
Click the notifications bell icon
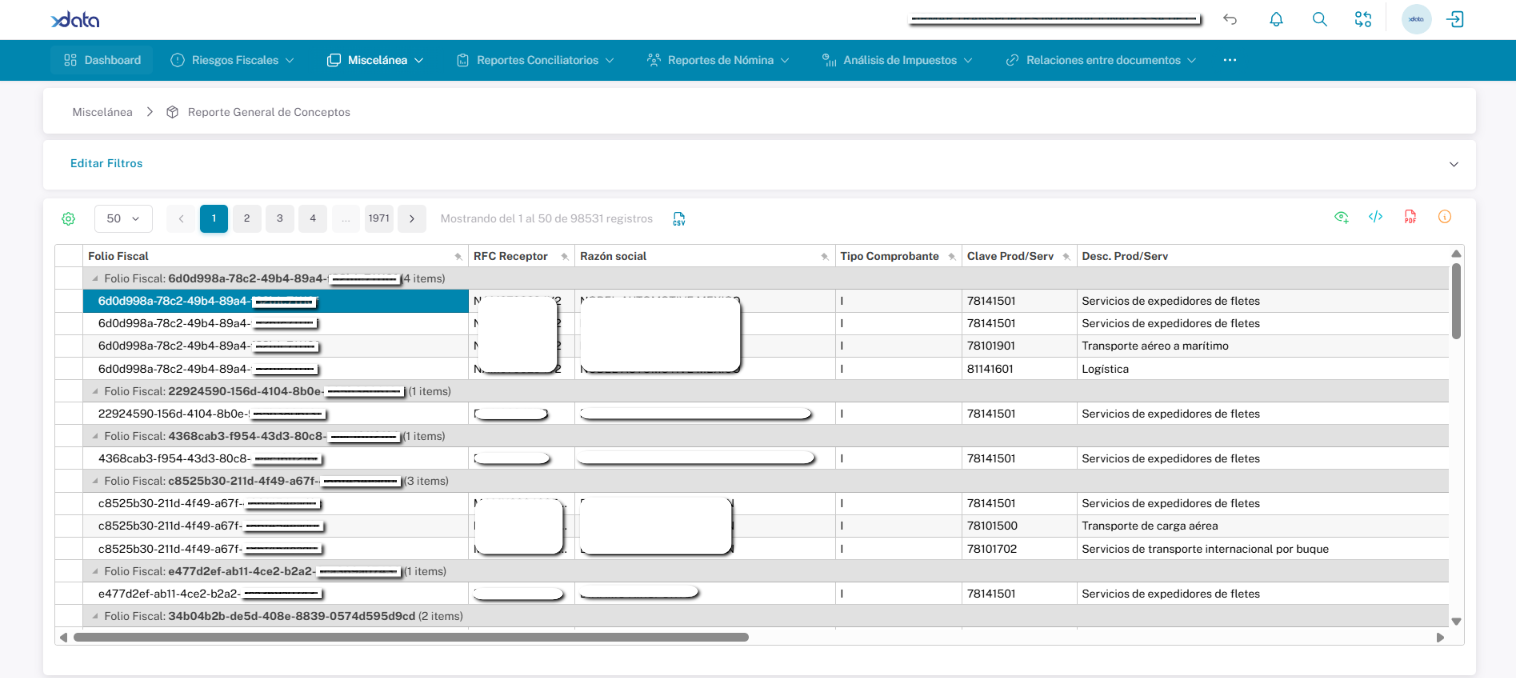pos(1276,20)
